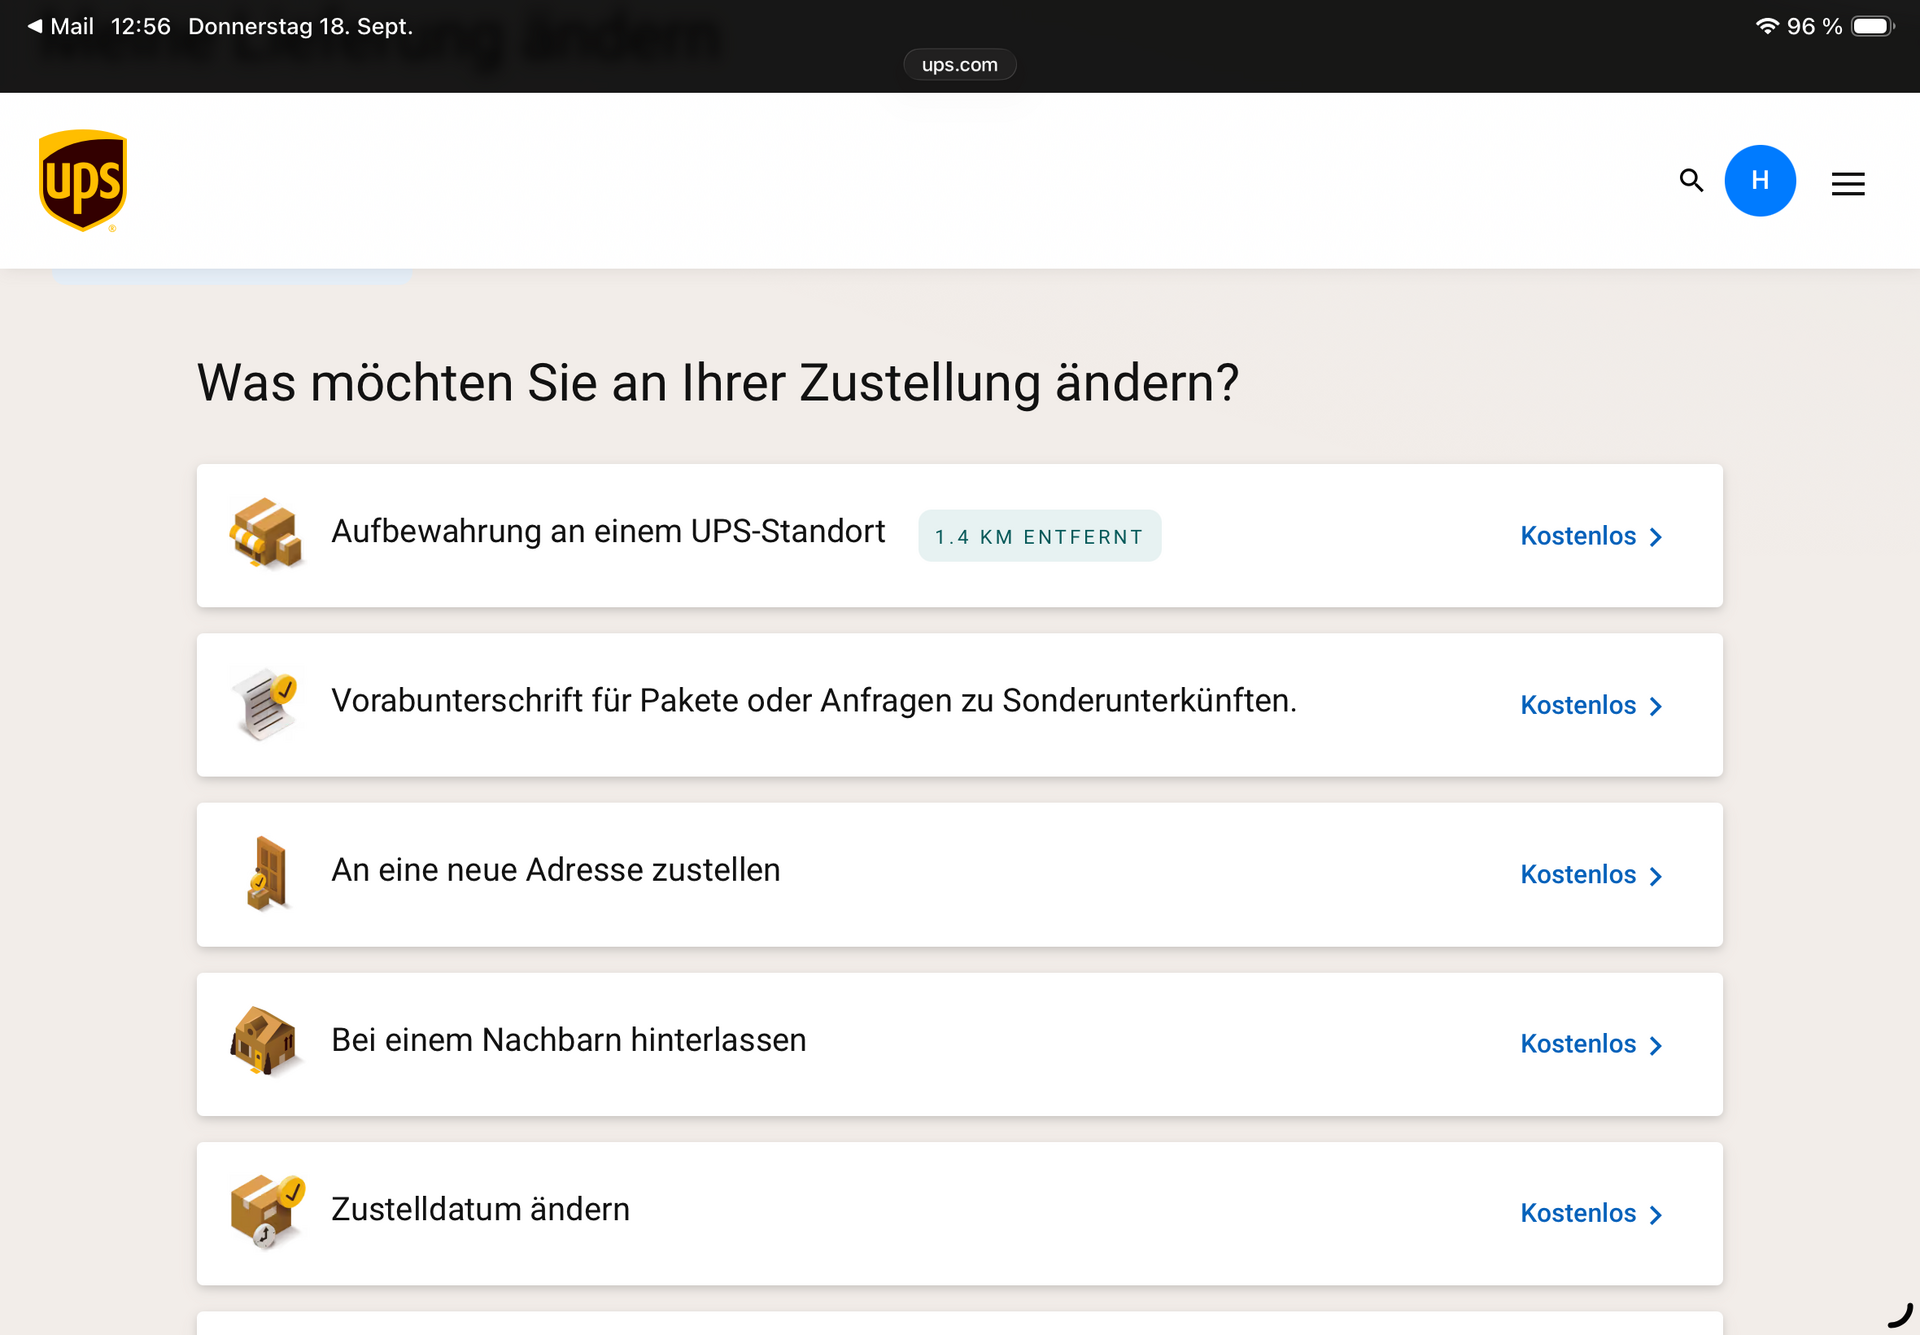Expand Kostenlos chevron for neue Adresse row
The height and width of the screenshot is (1335, 1920).
coord(1656,876)
